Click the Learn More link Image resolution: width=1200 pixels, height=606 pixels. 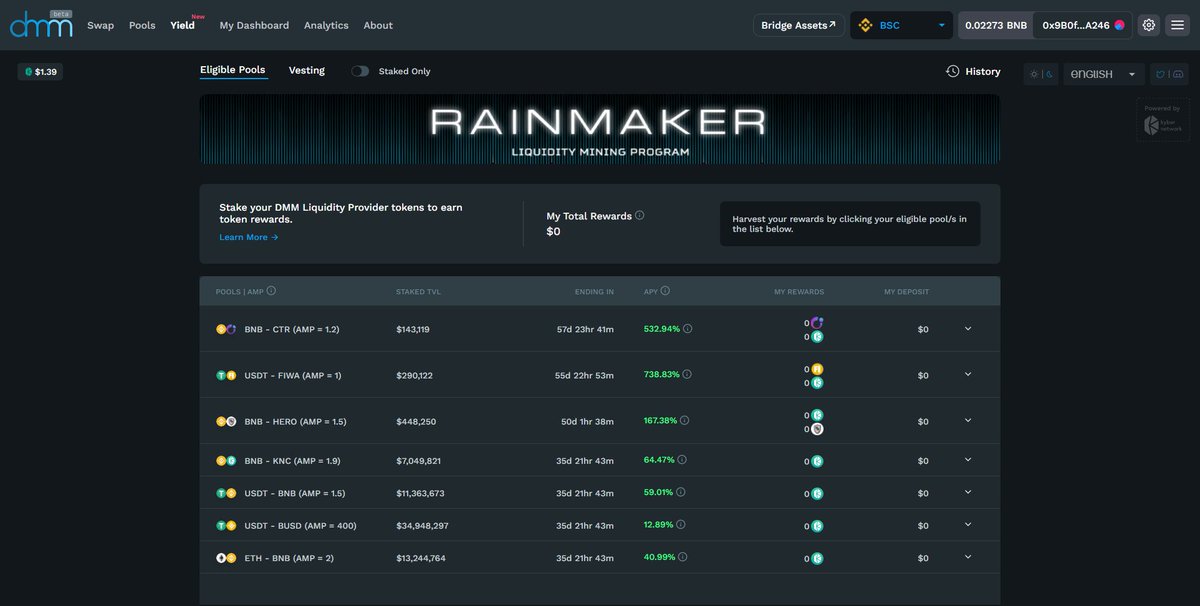[249, 237]
